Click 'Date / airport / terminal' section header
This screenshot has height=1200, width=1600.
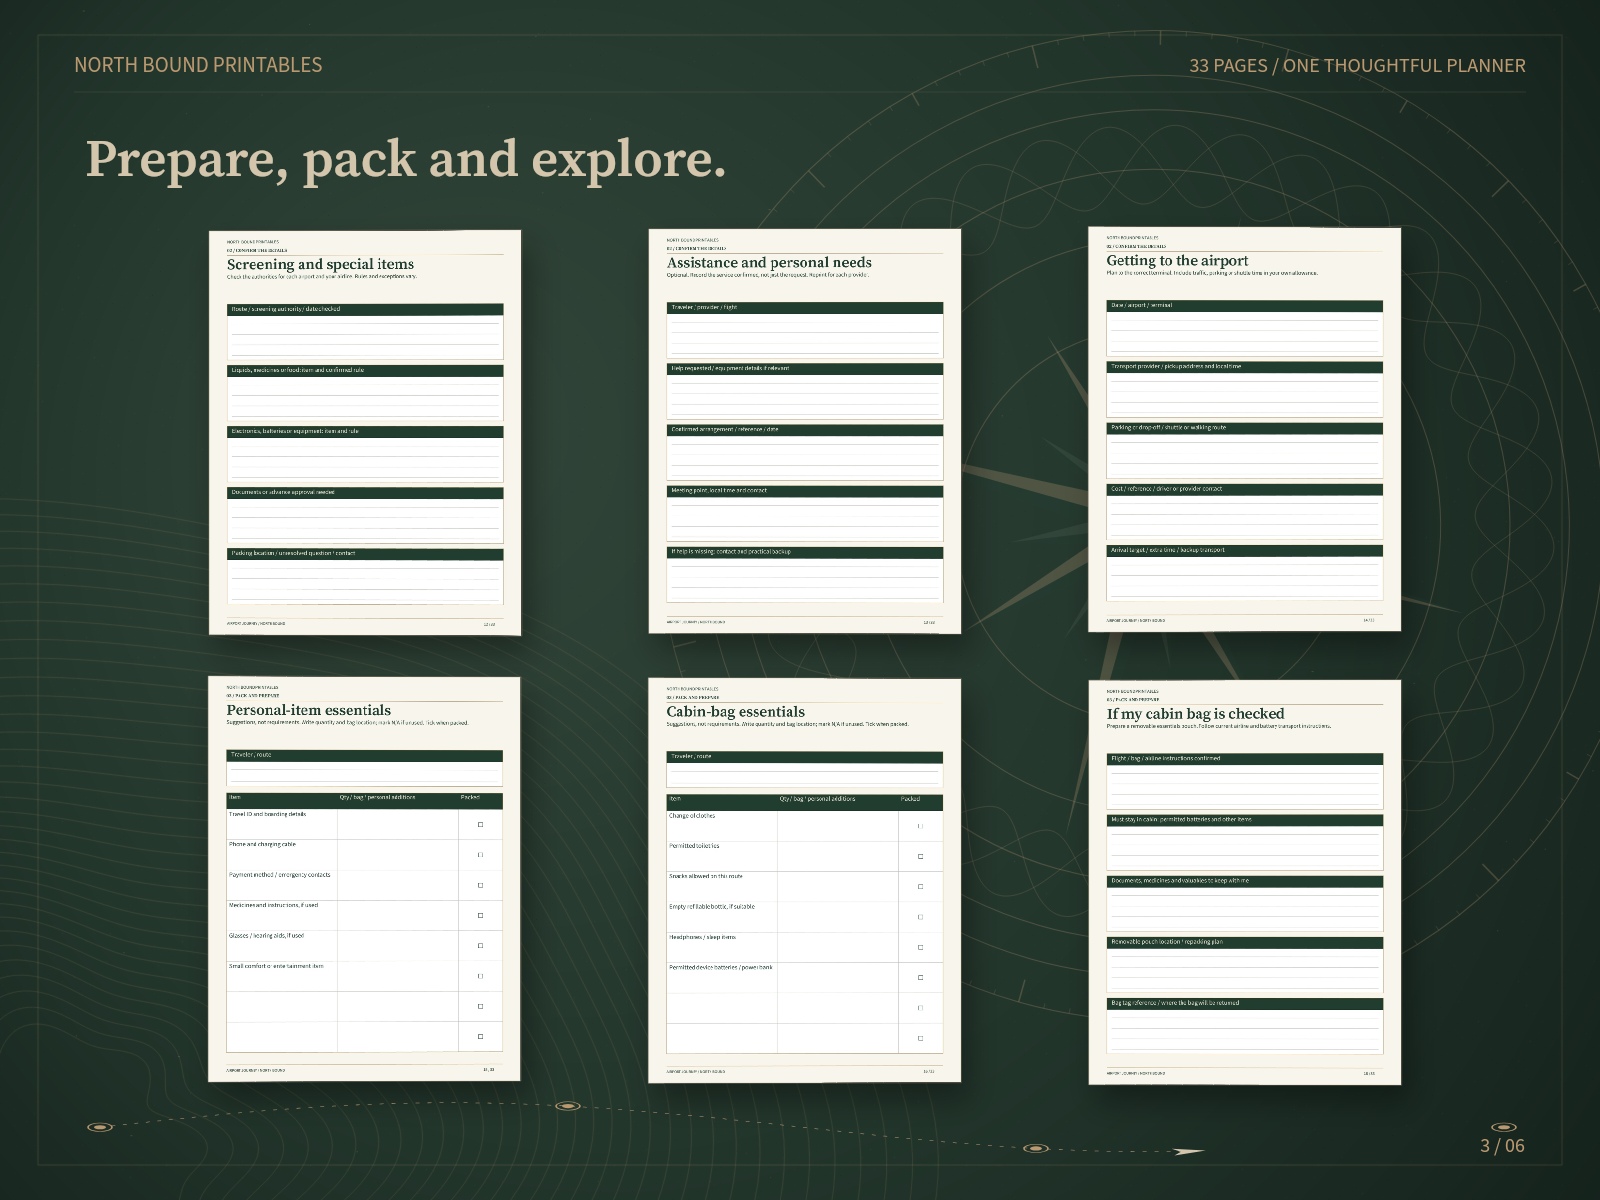1245,306
